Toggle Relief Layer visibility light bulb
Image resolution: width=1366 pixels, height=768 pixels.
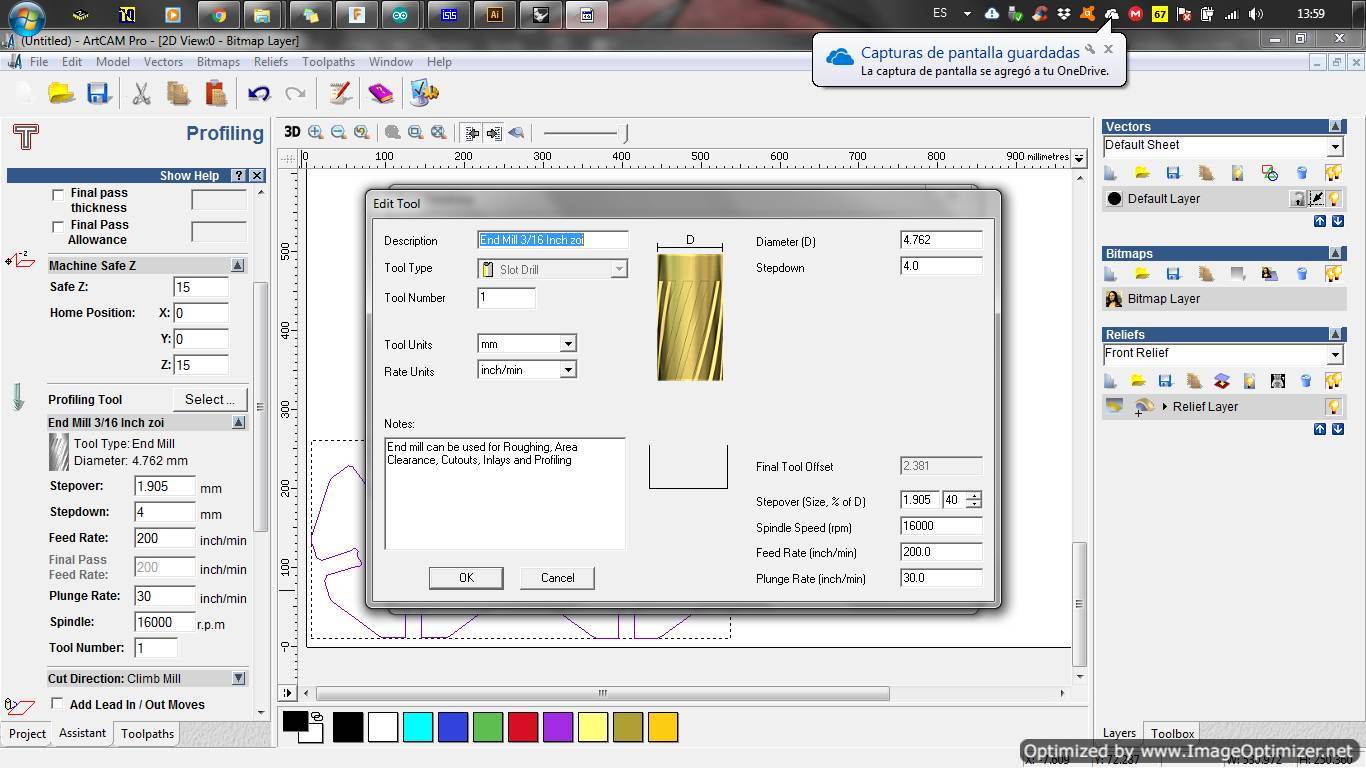(1334, 407)
